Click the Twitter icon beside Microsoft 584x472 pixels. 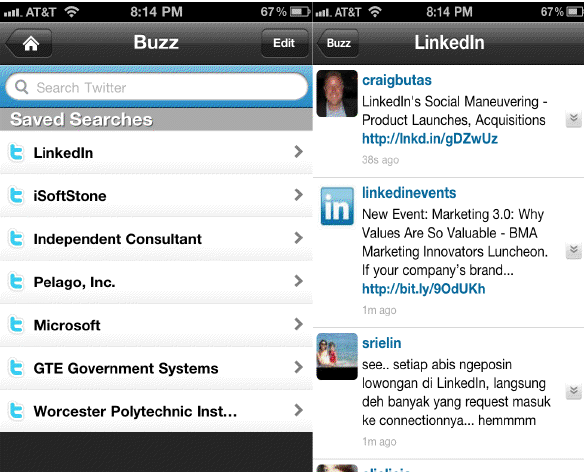[16, 324]
